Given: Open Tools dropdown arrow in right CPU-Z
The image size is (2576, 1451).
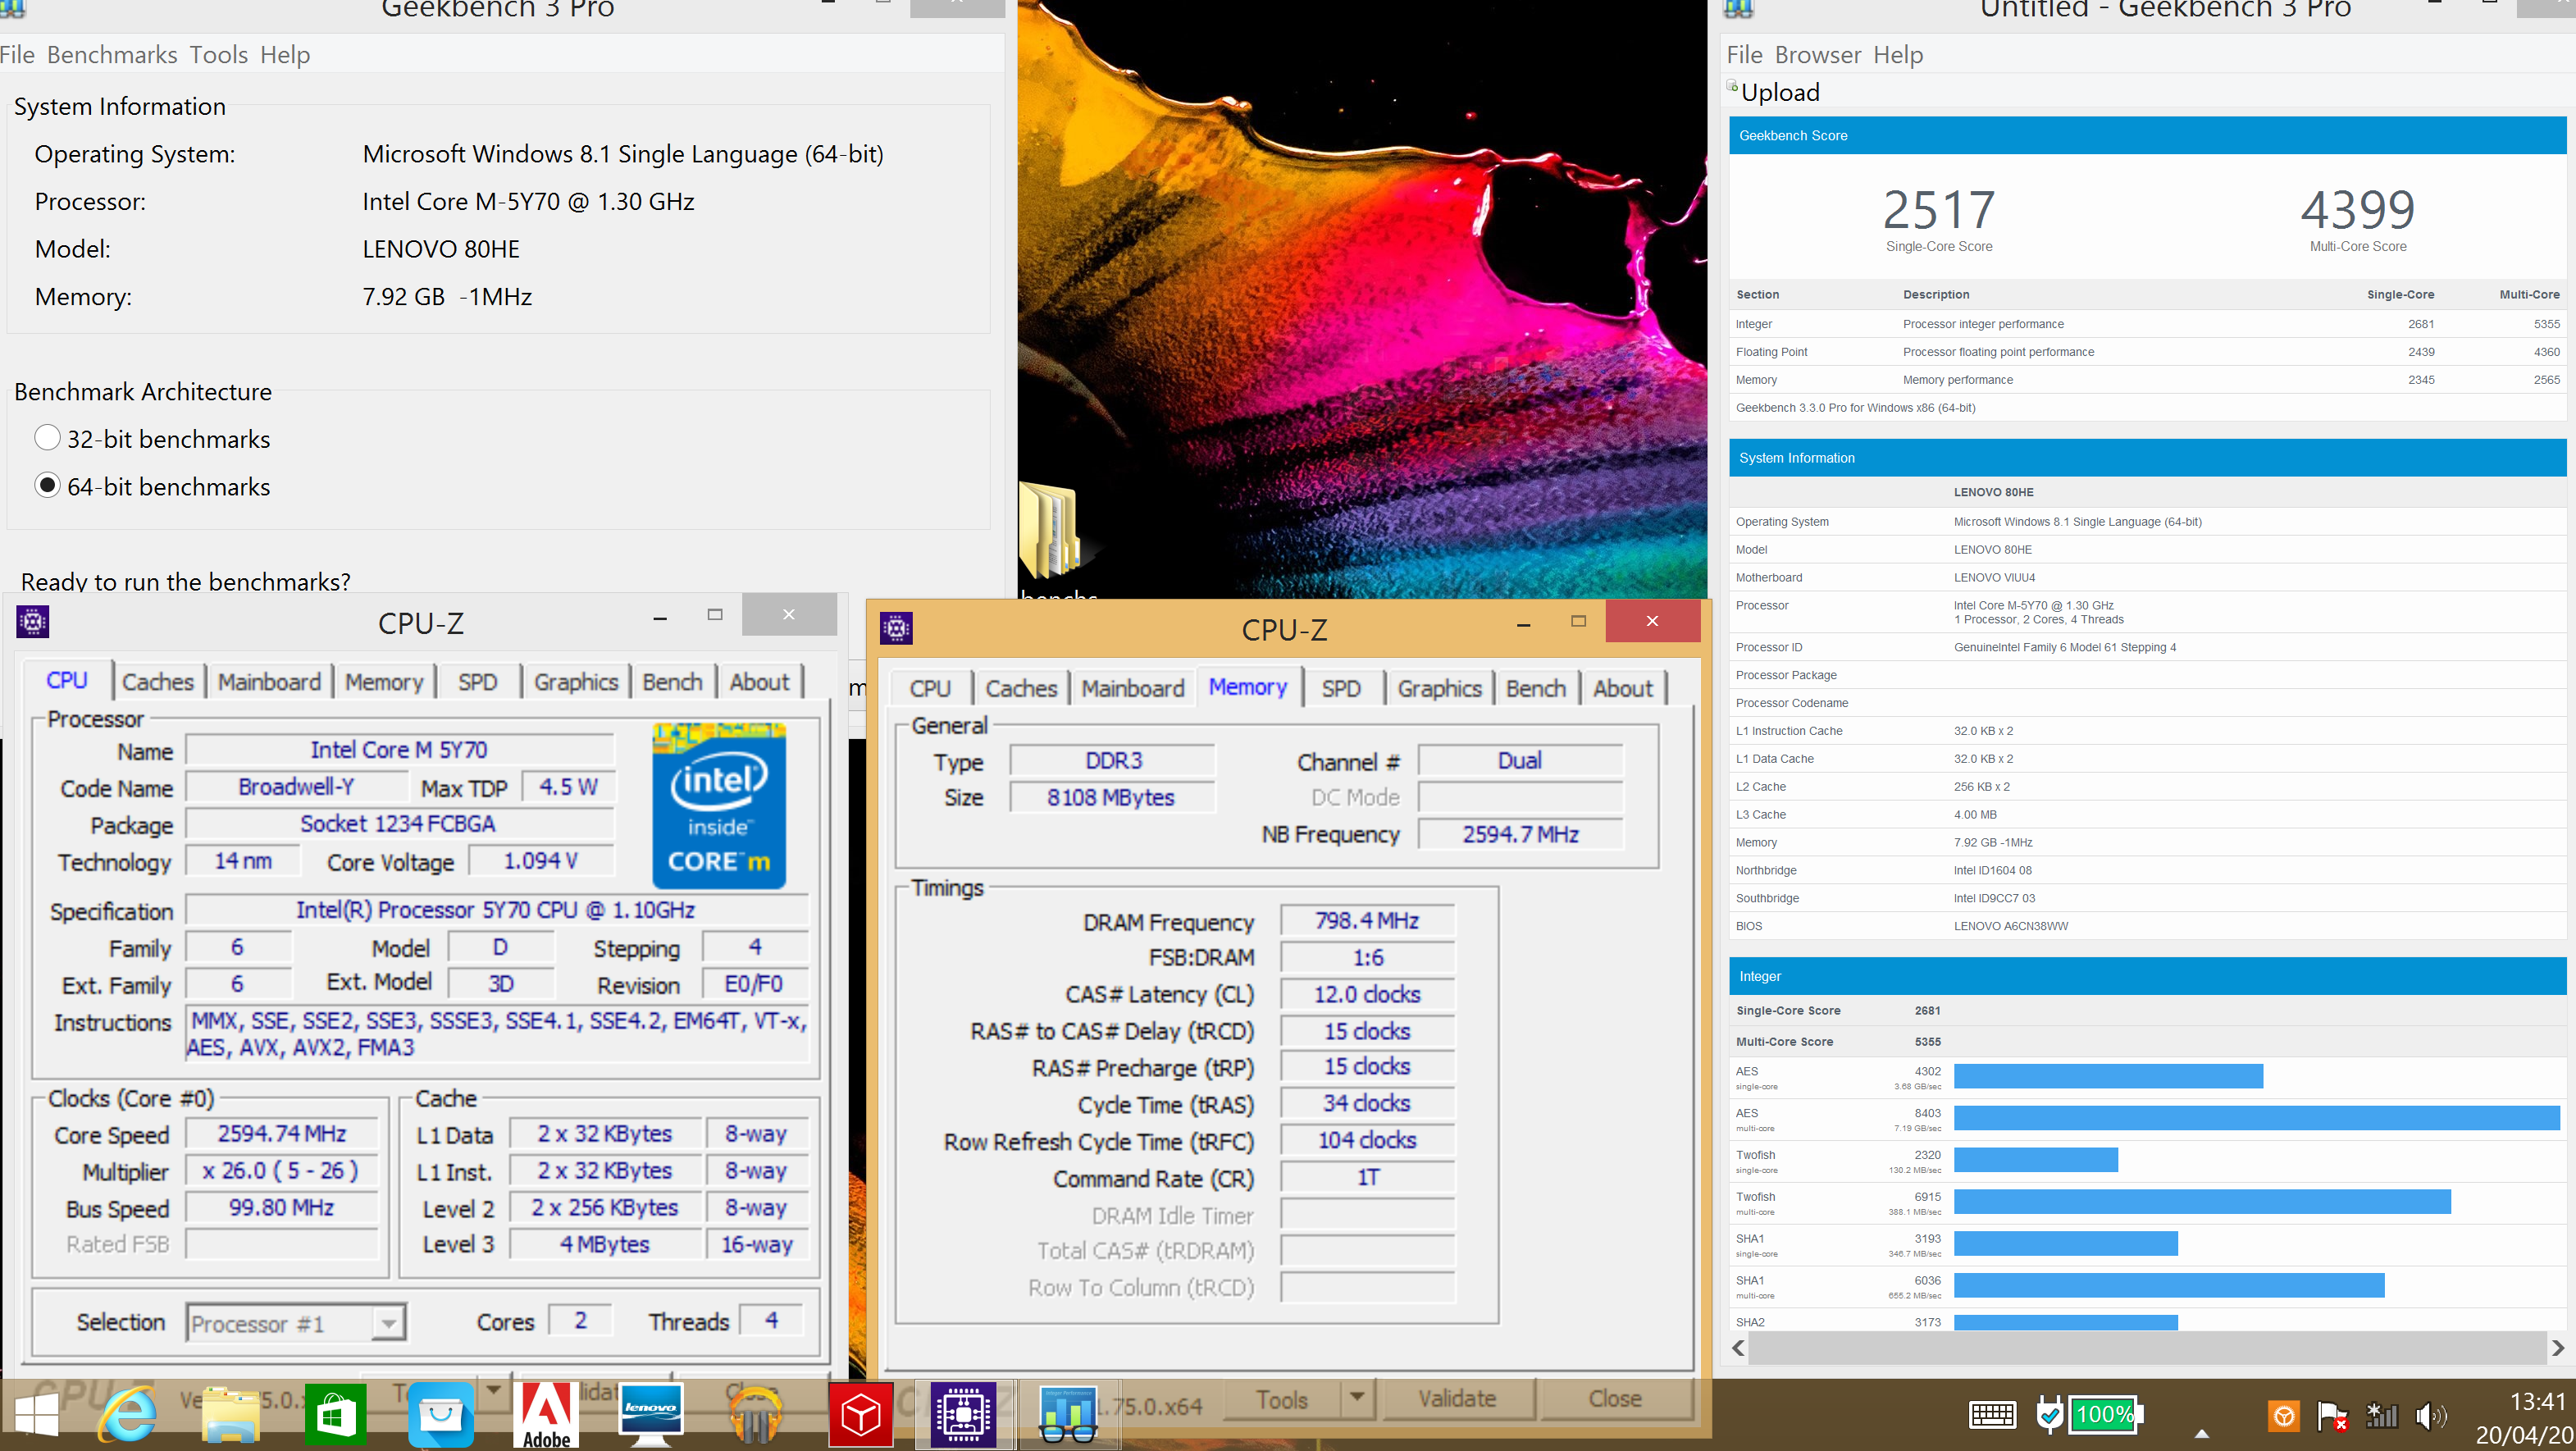Looking at the screenshot, I should pos(1357,1398).
